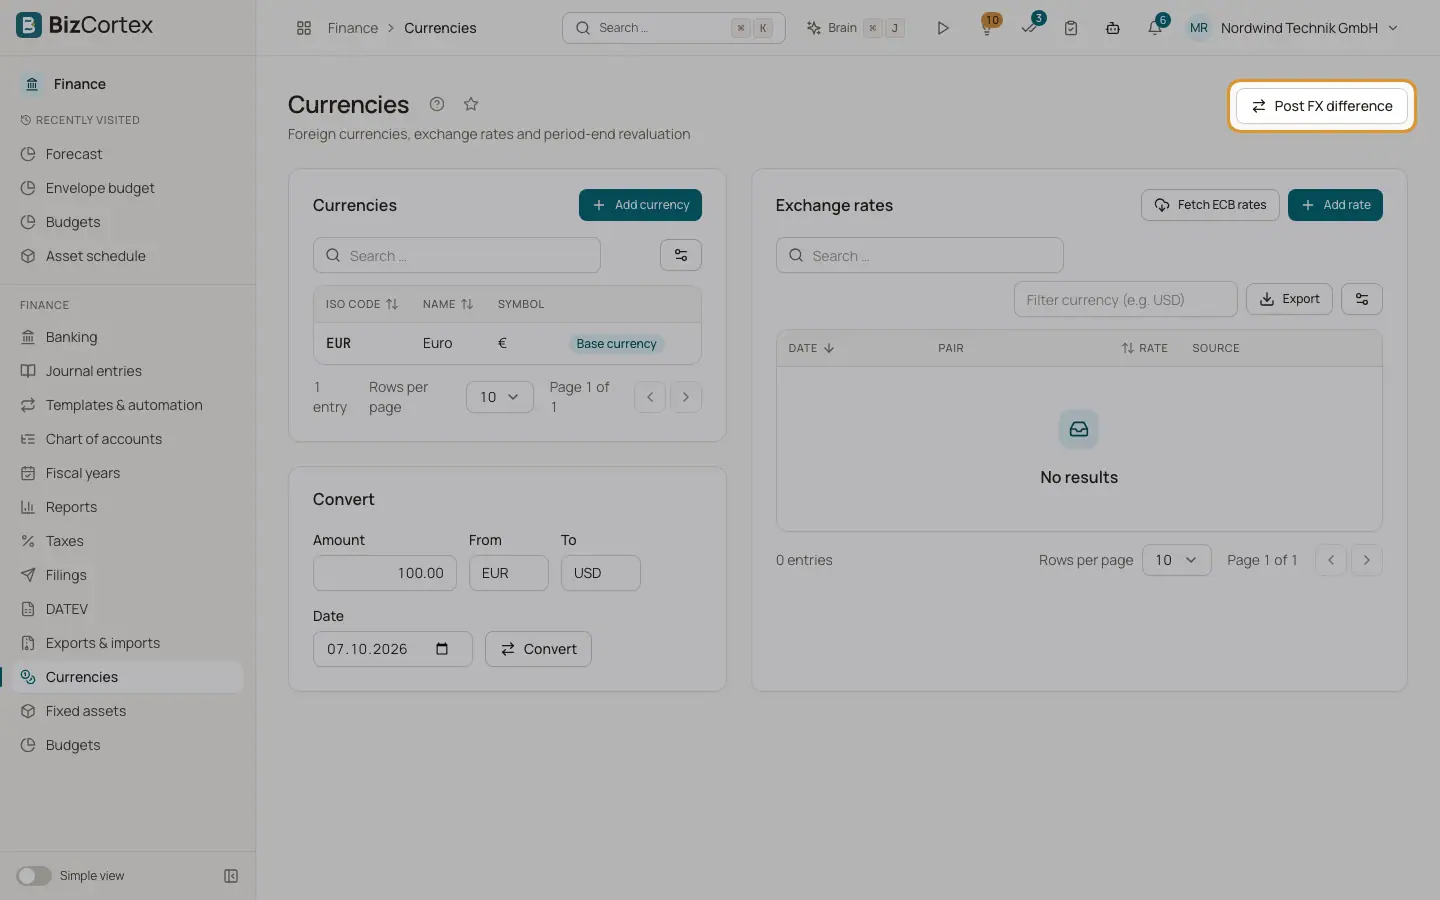Screen dimensions: 1440x900
Task: Click Fetch ECB rates button
Action: pyautogui.click(x=1210, y=205)
